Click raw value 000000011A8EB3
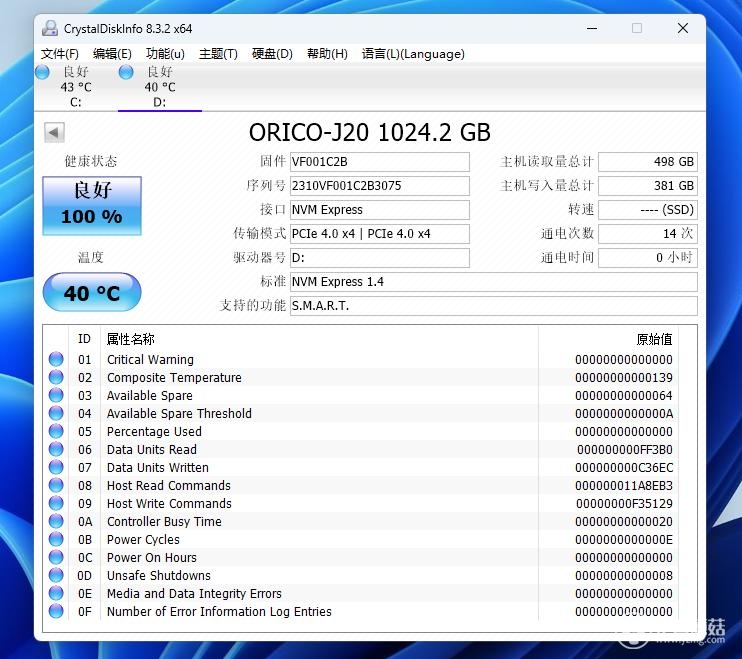 coord(624,485)
